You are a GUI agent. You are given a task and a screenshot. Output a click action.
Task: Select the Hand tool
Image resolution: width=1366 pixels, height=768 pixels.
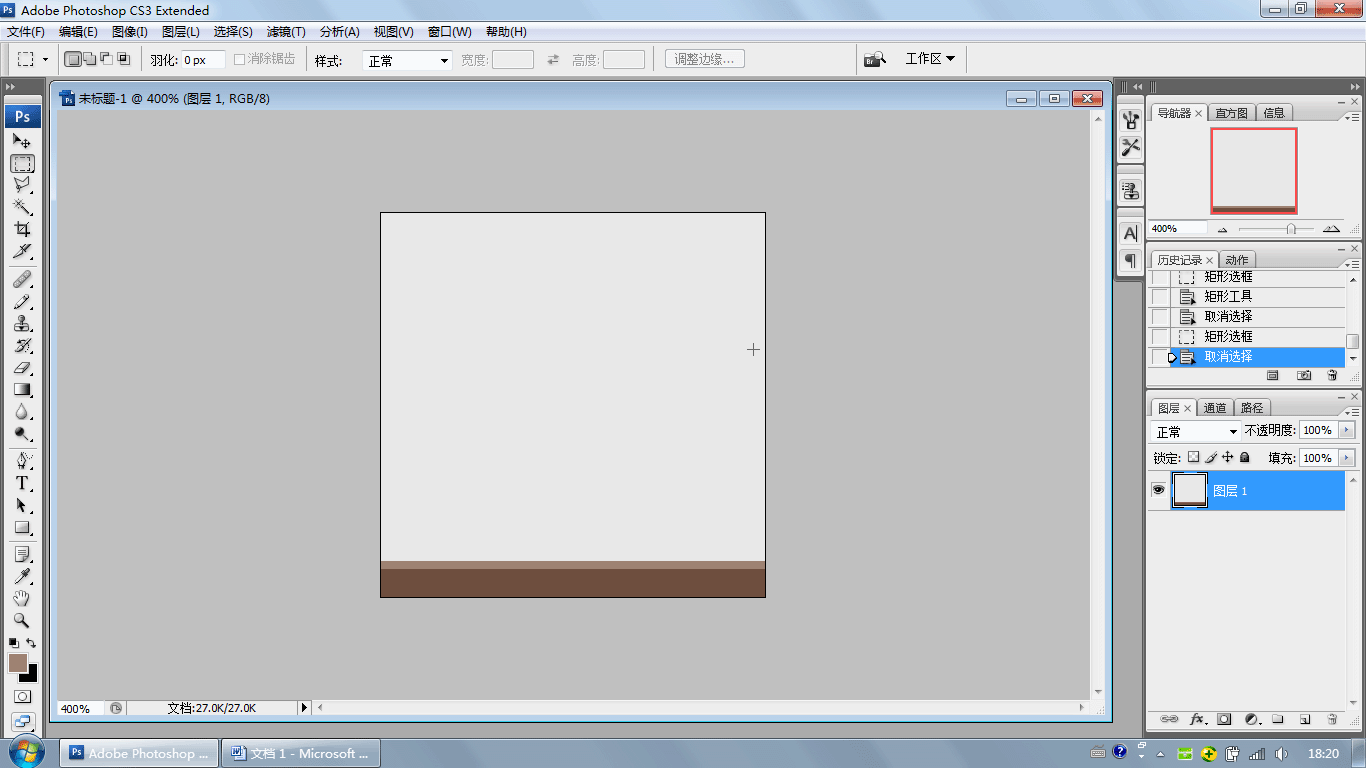click(x=22, y=599)
